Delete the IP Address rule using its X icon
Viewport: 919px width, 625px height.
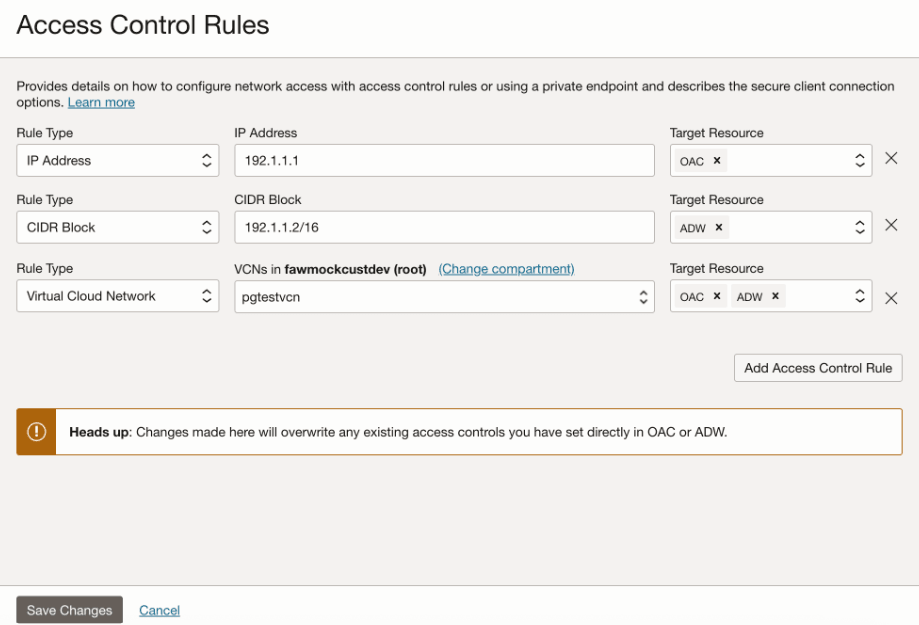tap(891, 158)
